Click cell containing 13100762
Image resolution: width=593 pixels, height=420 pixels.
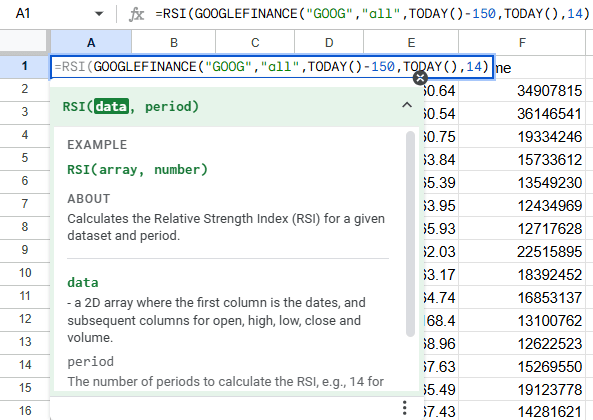(x=522, y=321)
